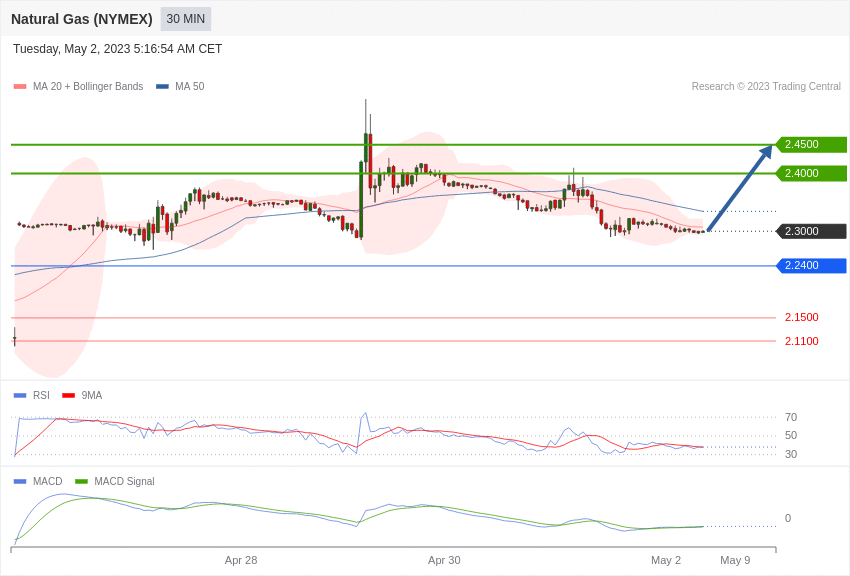Click the green MACD Signal legend swatch
This screenshot has height=576, width=850.
[81, 481]
